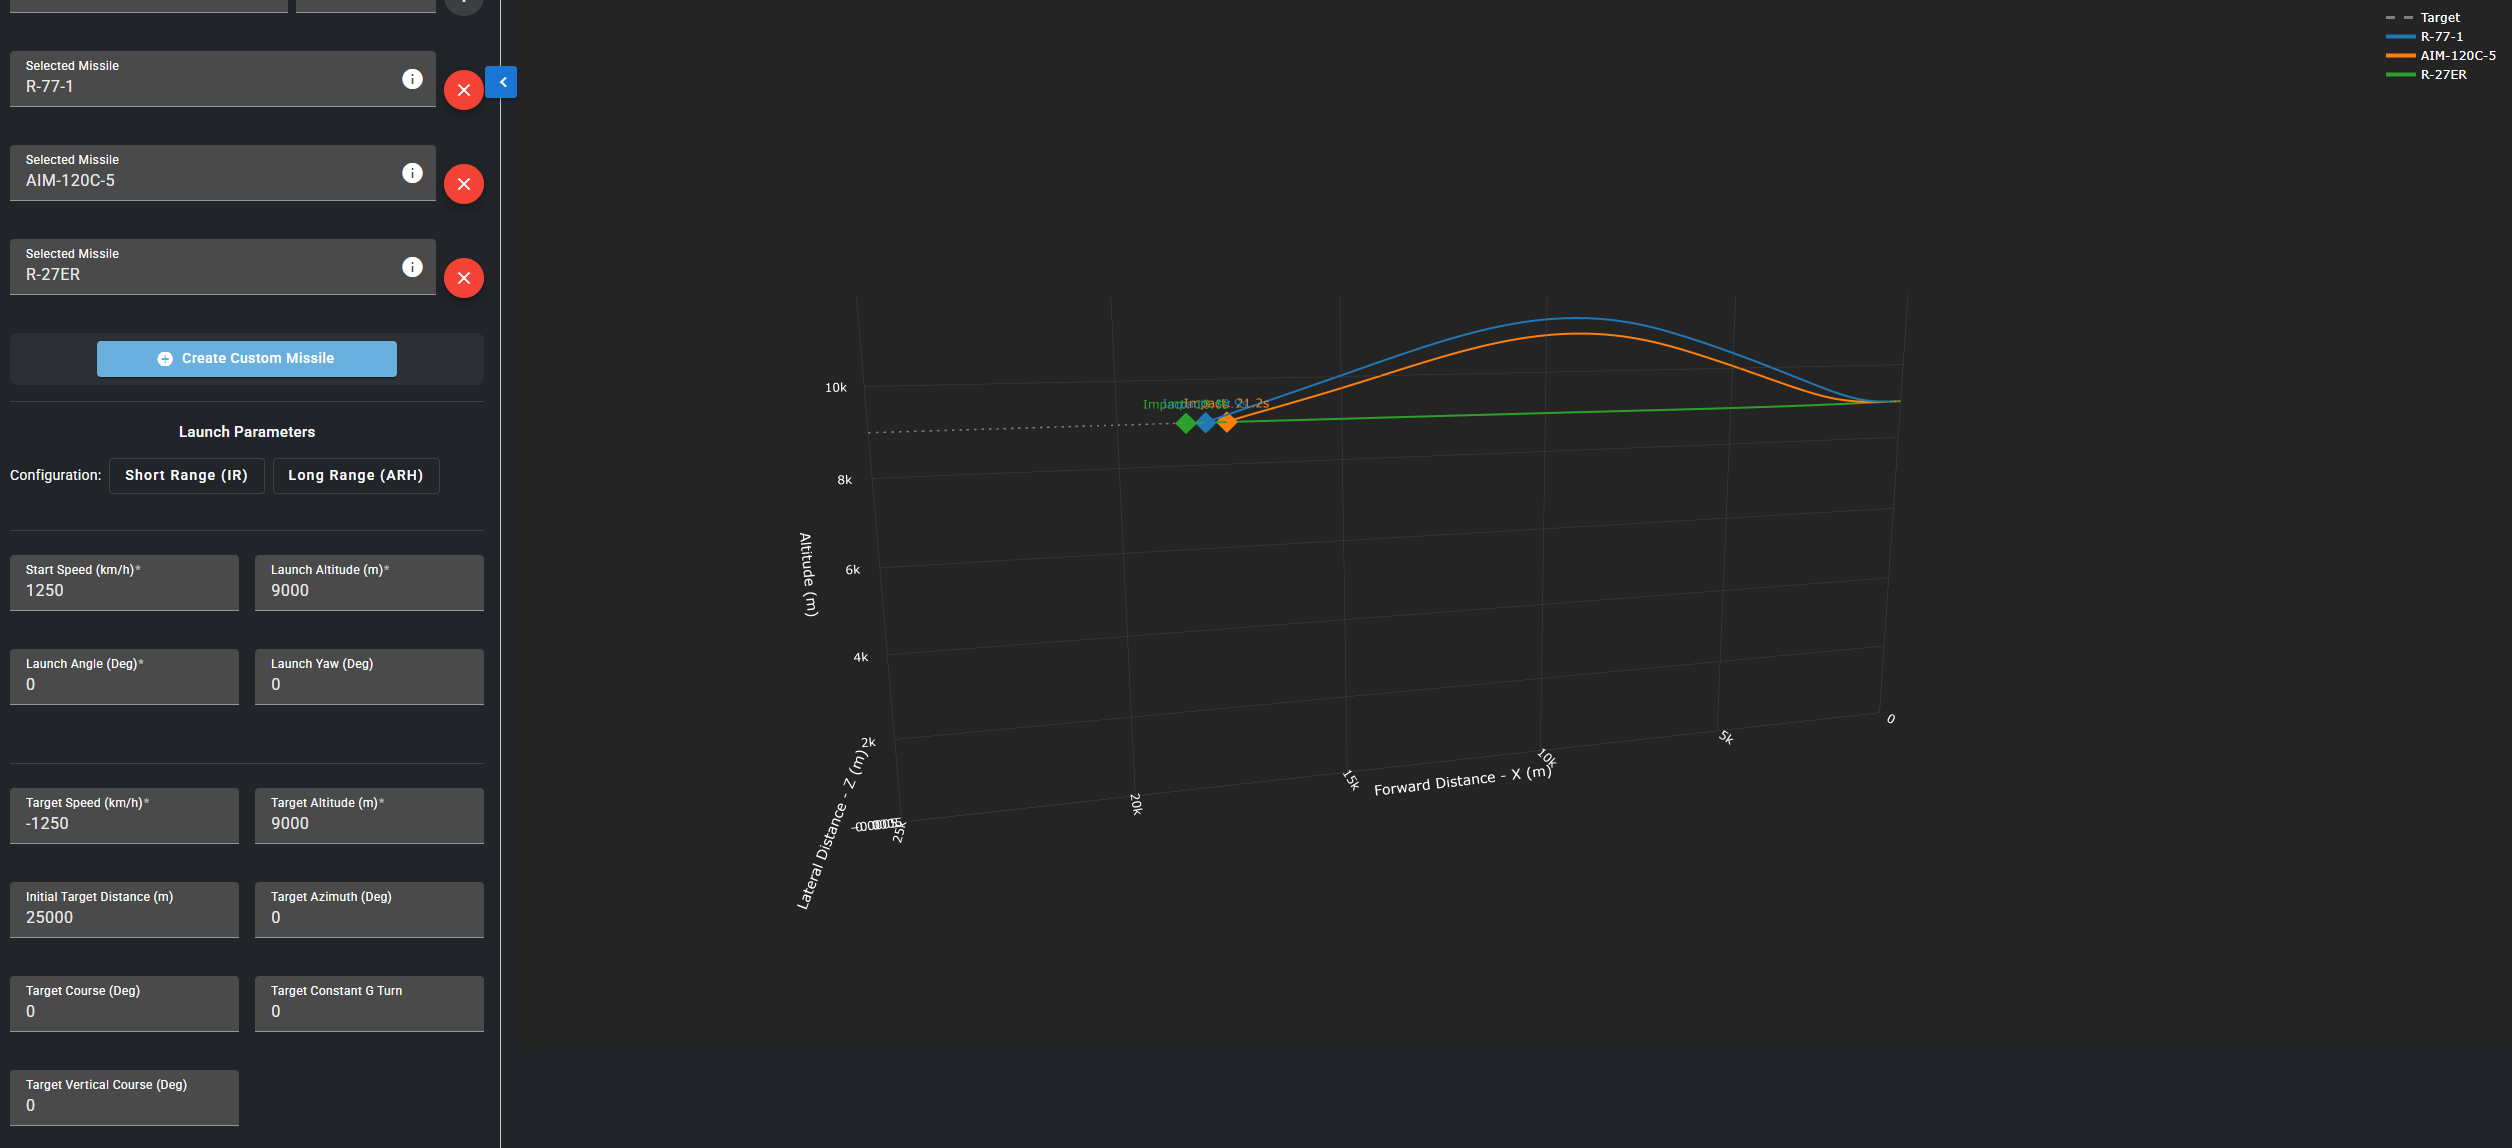This screenshot has width=2512, height=1148.
Task: Open info for the AIM-120C-5 missile
Action: (412, 173)
